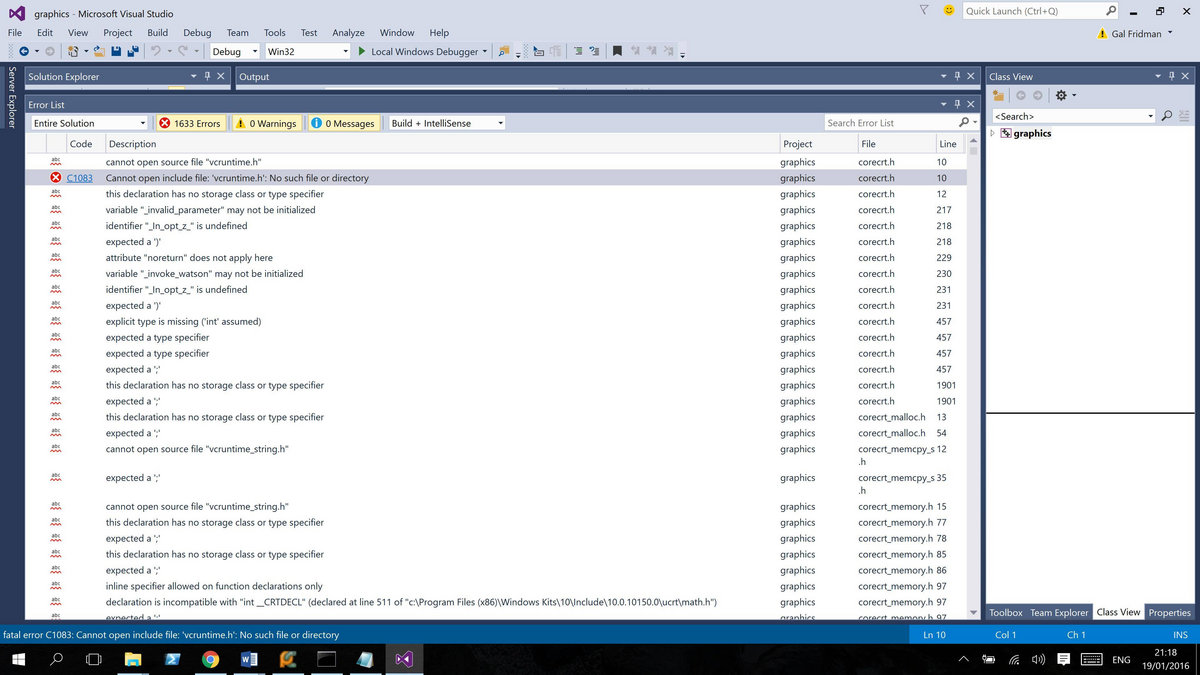Toggle the 0 Warnings filter

pos(266,123)
